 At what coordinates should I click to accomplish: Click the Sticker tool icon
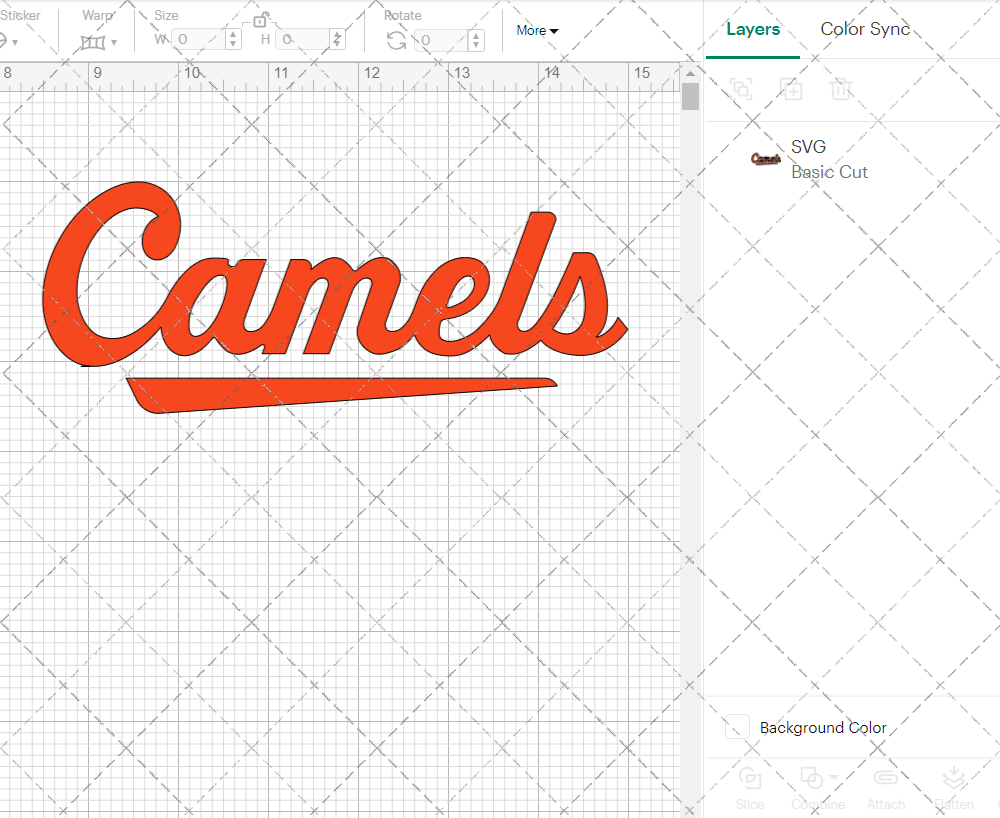click(x=5, y=40)
